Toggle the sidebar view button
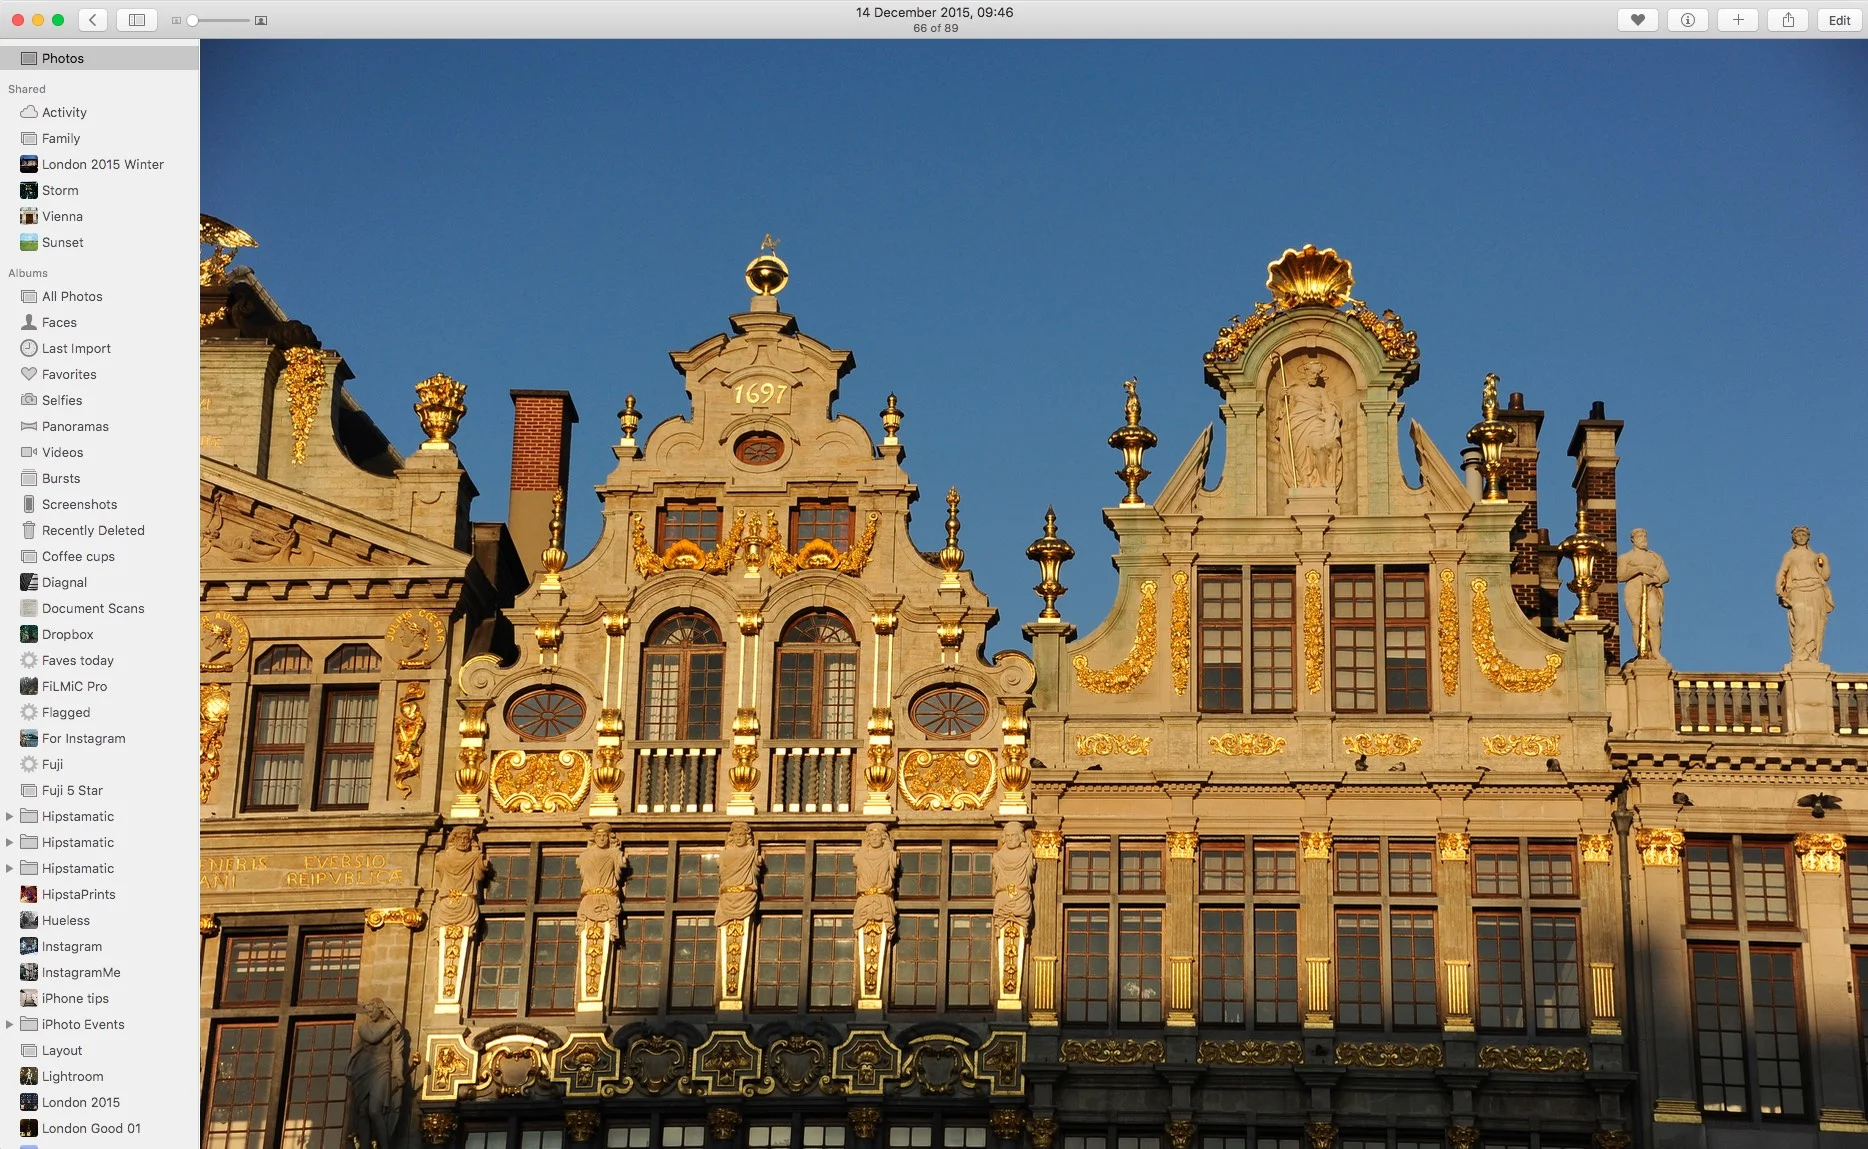The image size is (1868, 1149). (136, 19)
